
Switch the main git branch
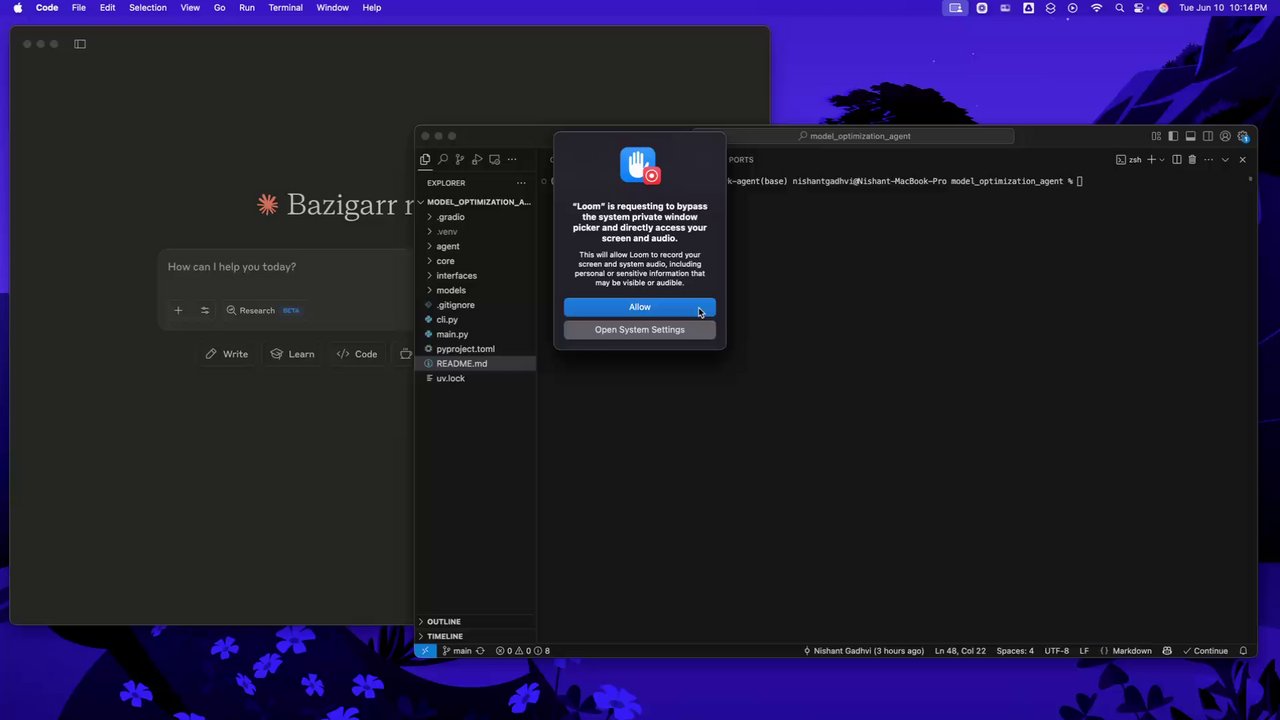tap(457, 651)
